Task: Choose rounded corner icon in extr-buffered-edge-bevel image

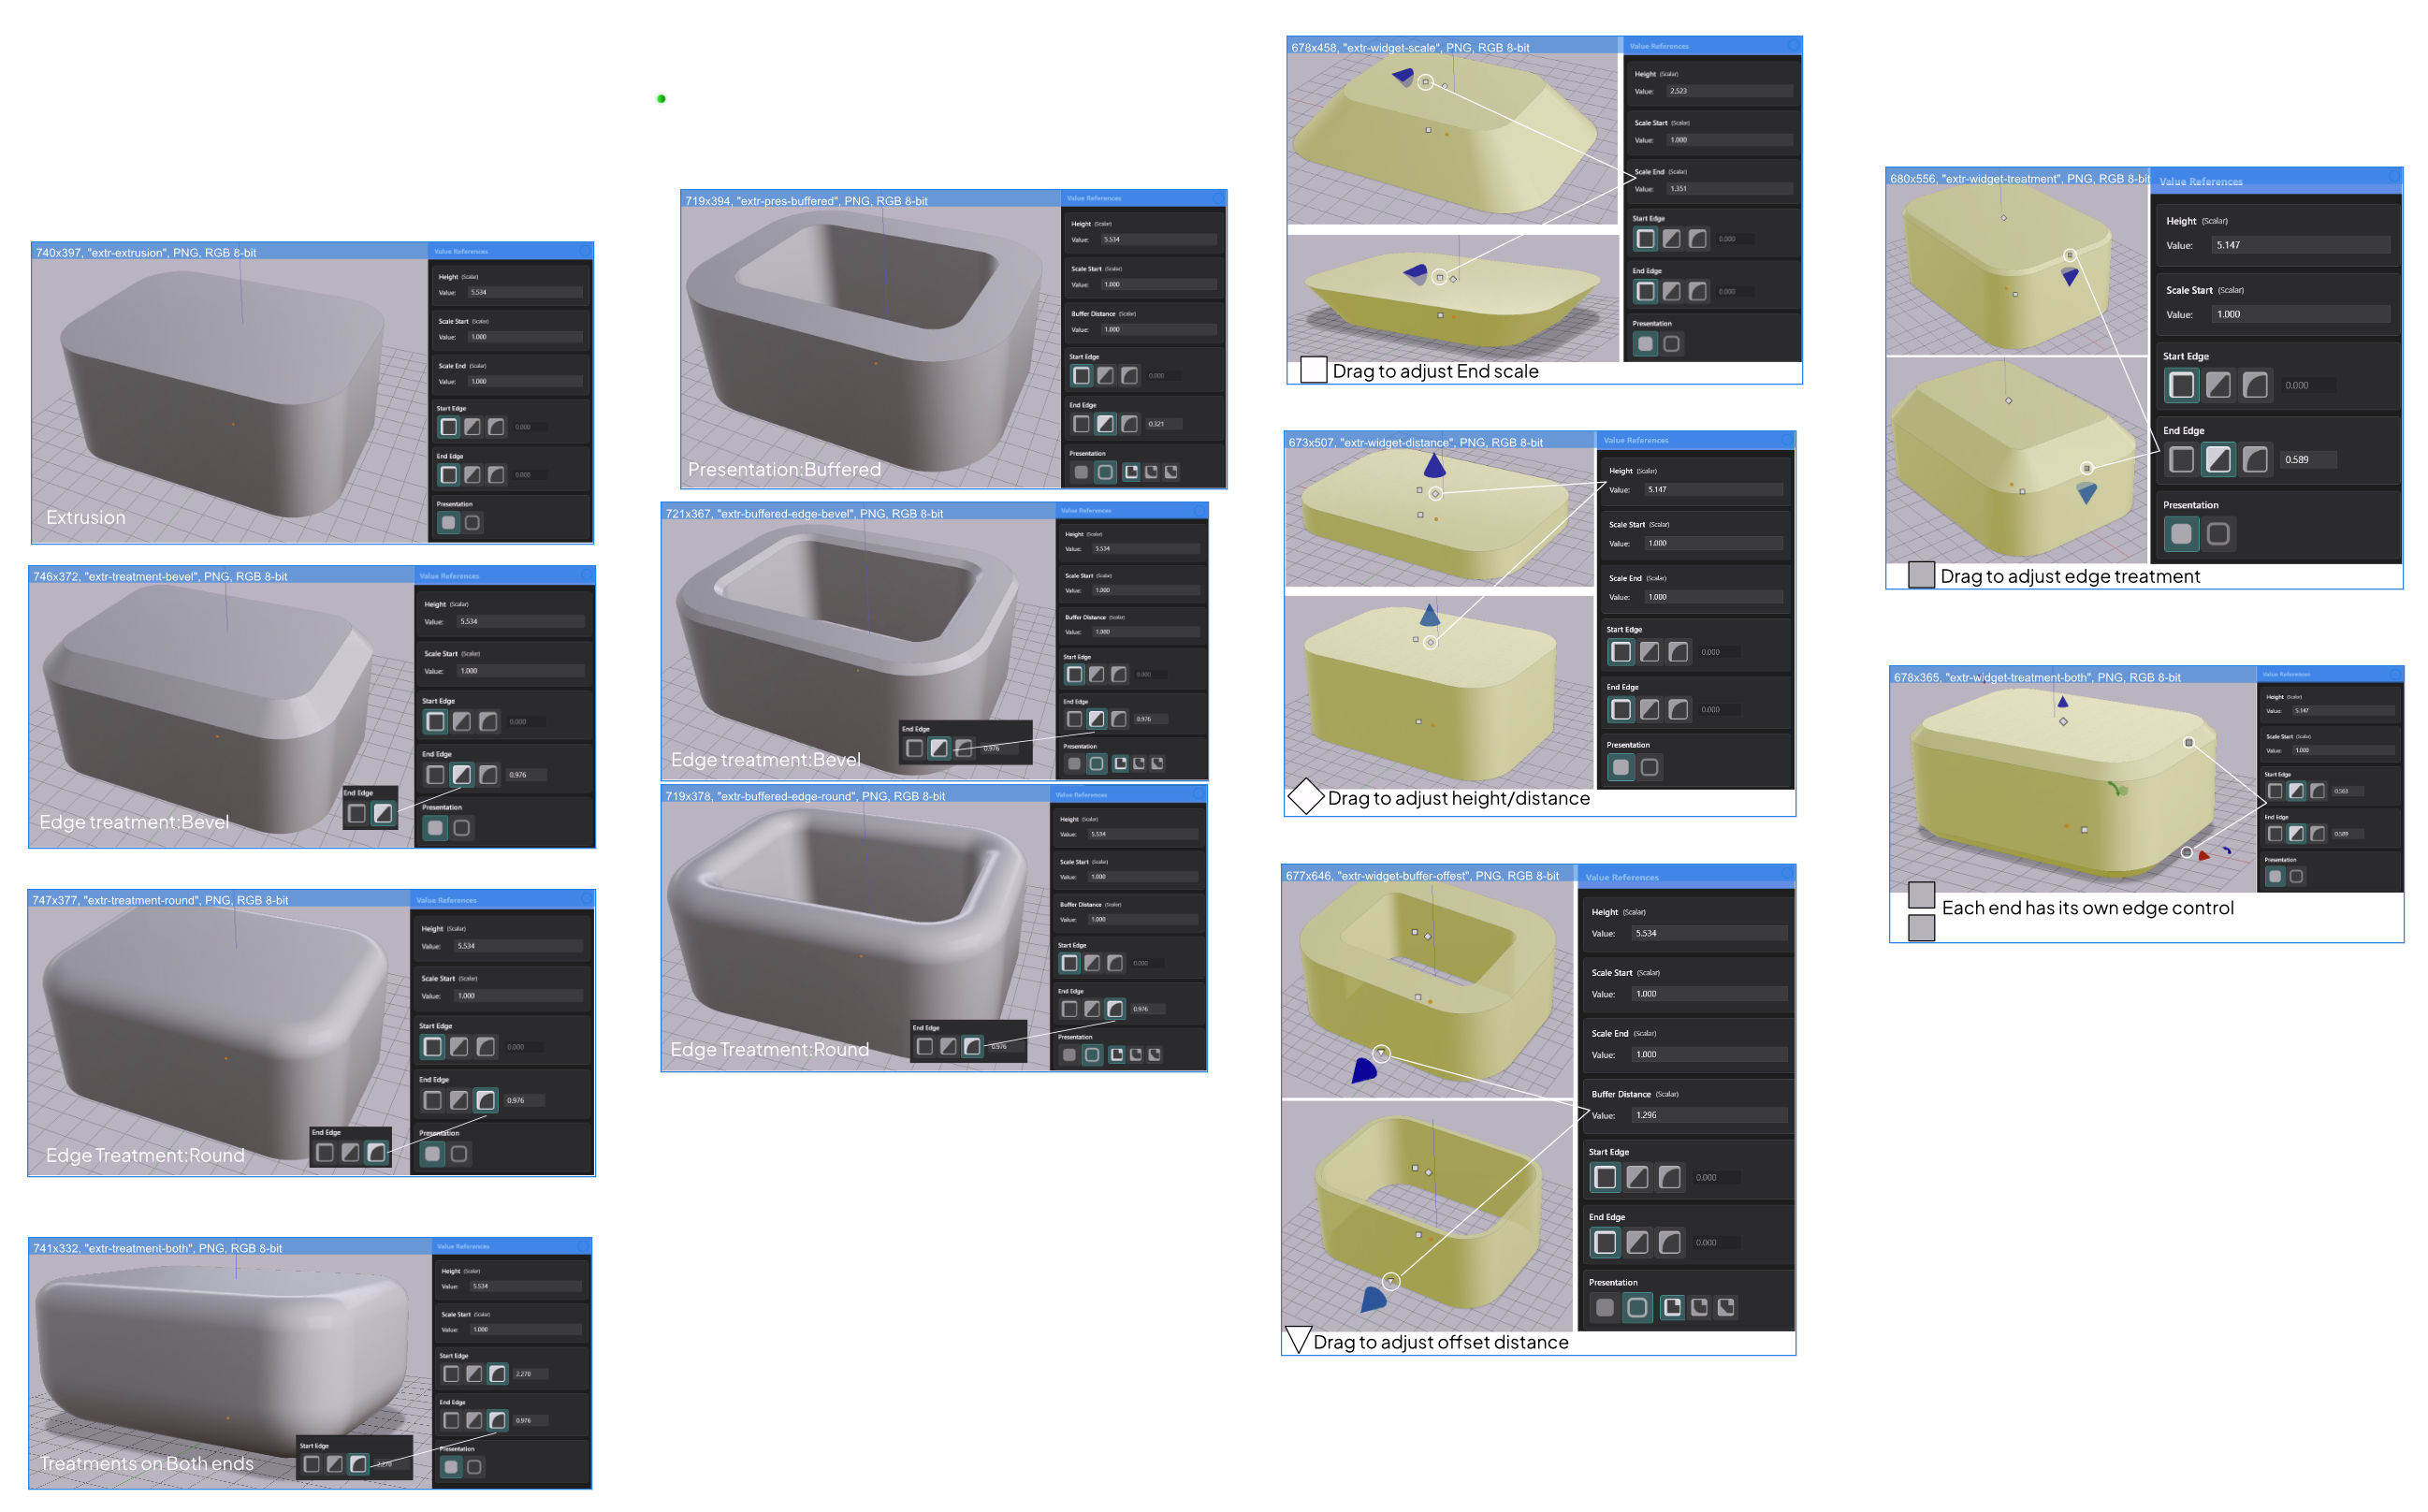Action: (1139, 764)
